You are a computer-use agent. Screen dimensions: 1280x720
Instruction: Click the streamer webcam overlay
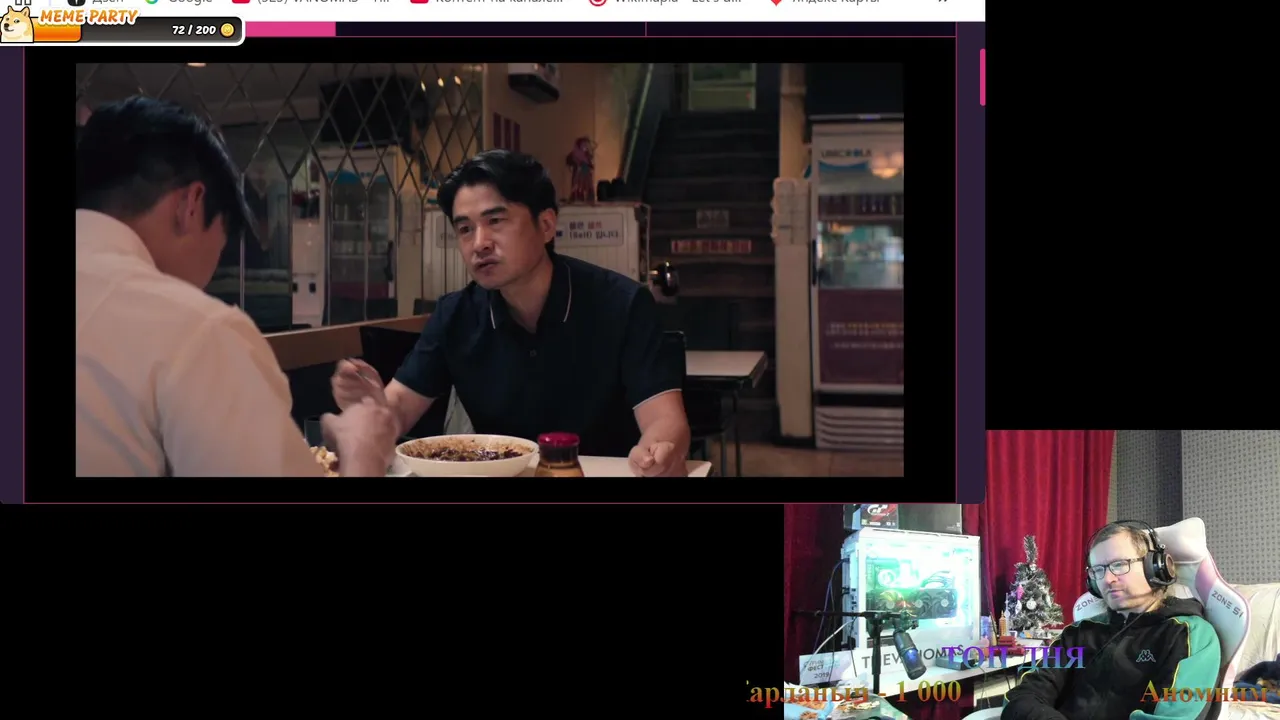pyautogui.click(x=1032, y=575)
